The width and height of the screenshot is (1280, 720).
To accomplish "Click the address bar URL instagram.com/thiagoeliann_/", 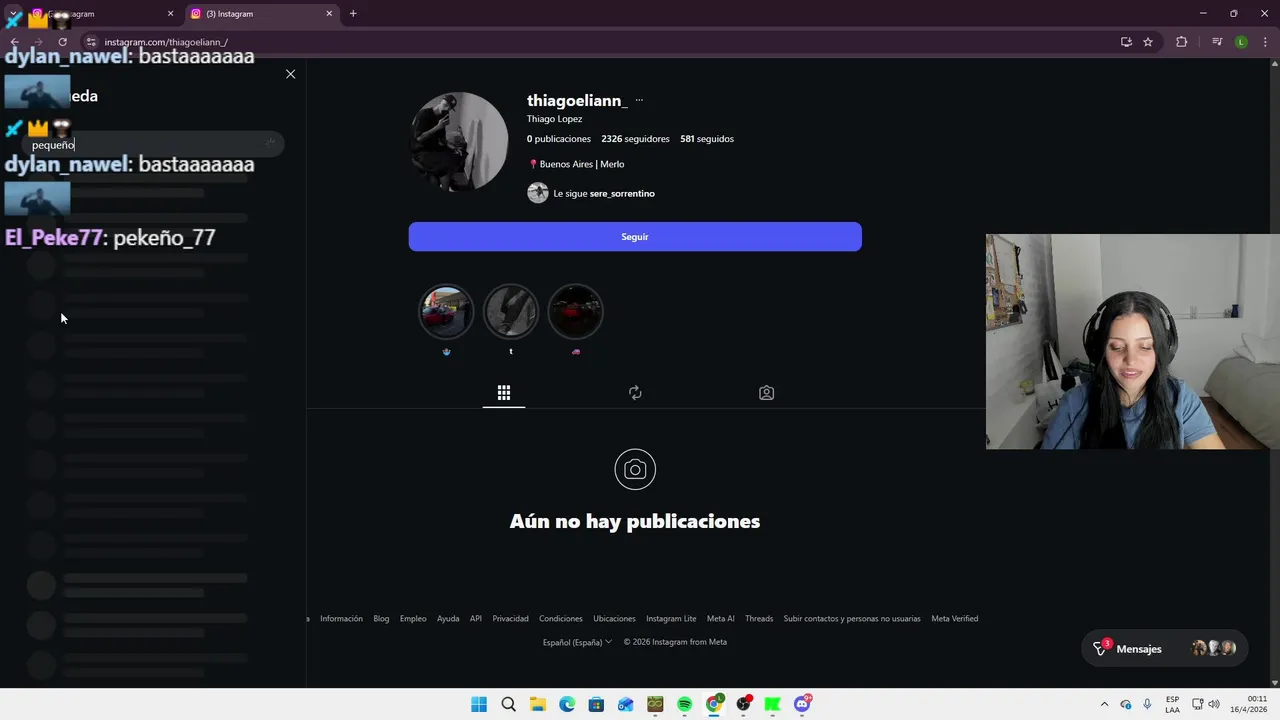I will 166,42.
